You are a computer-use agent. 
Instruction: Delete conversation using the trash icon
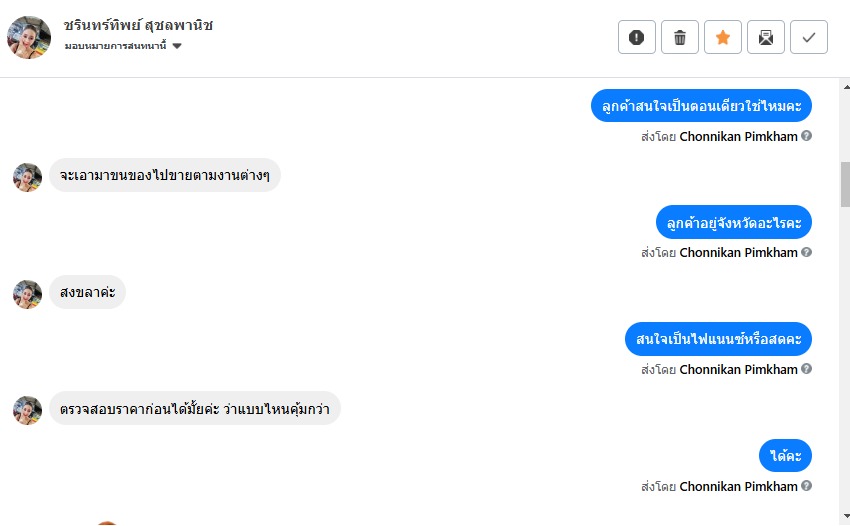[x=680, y=38]
